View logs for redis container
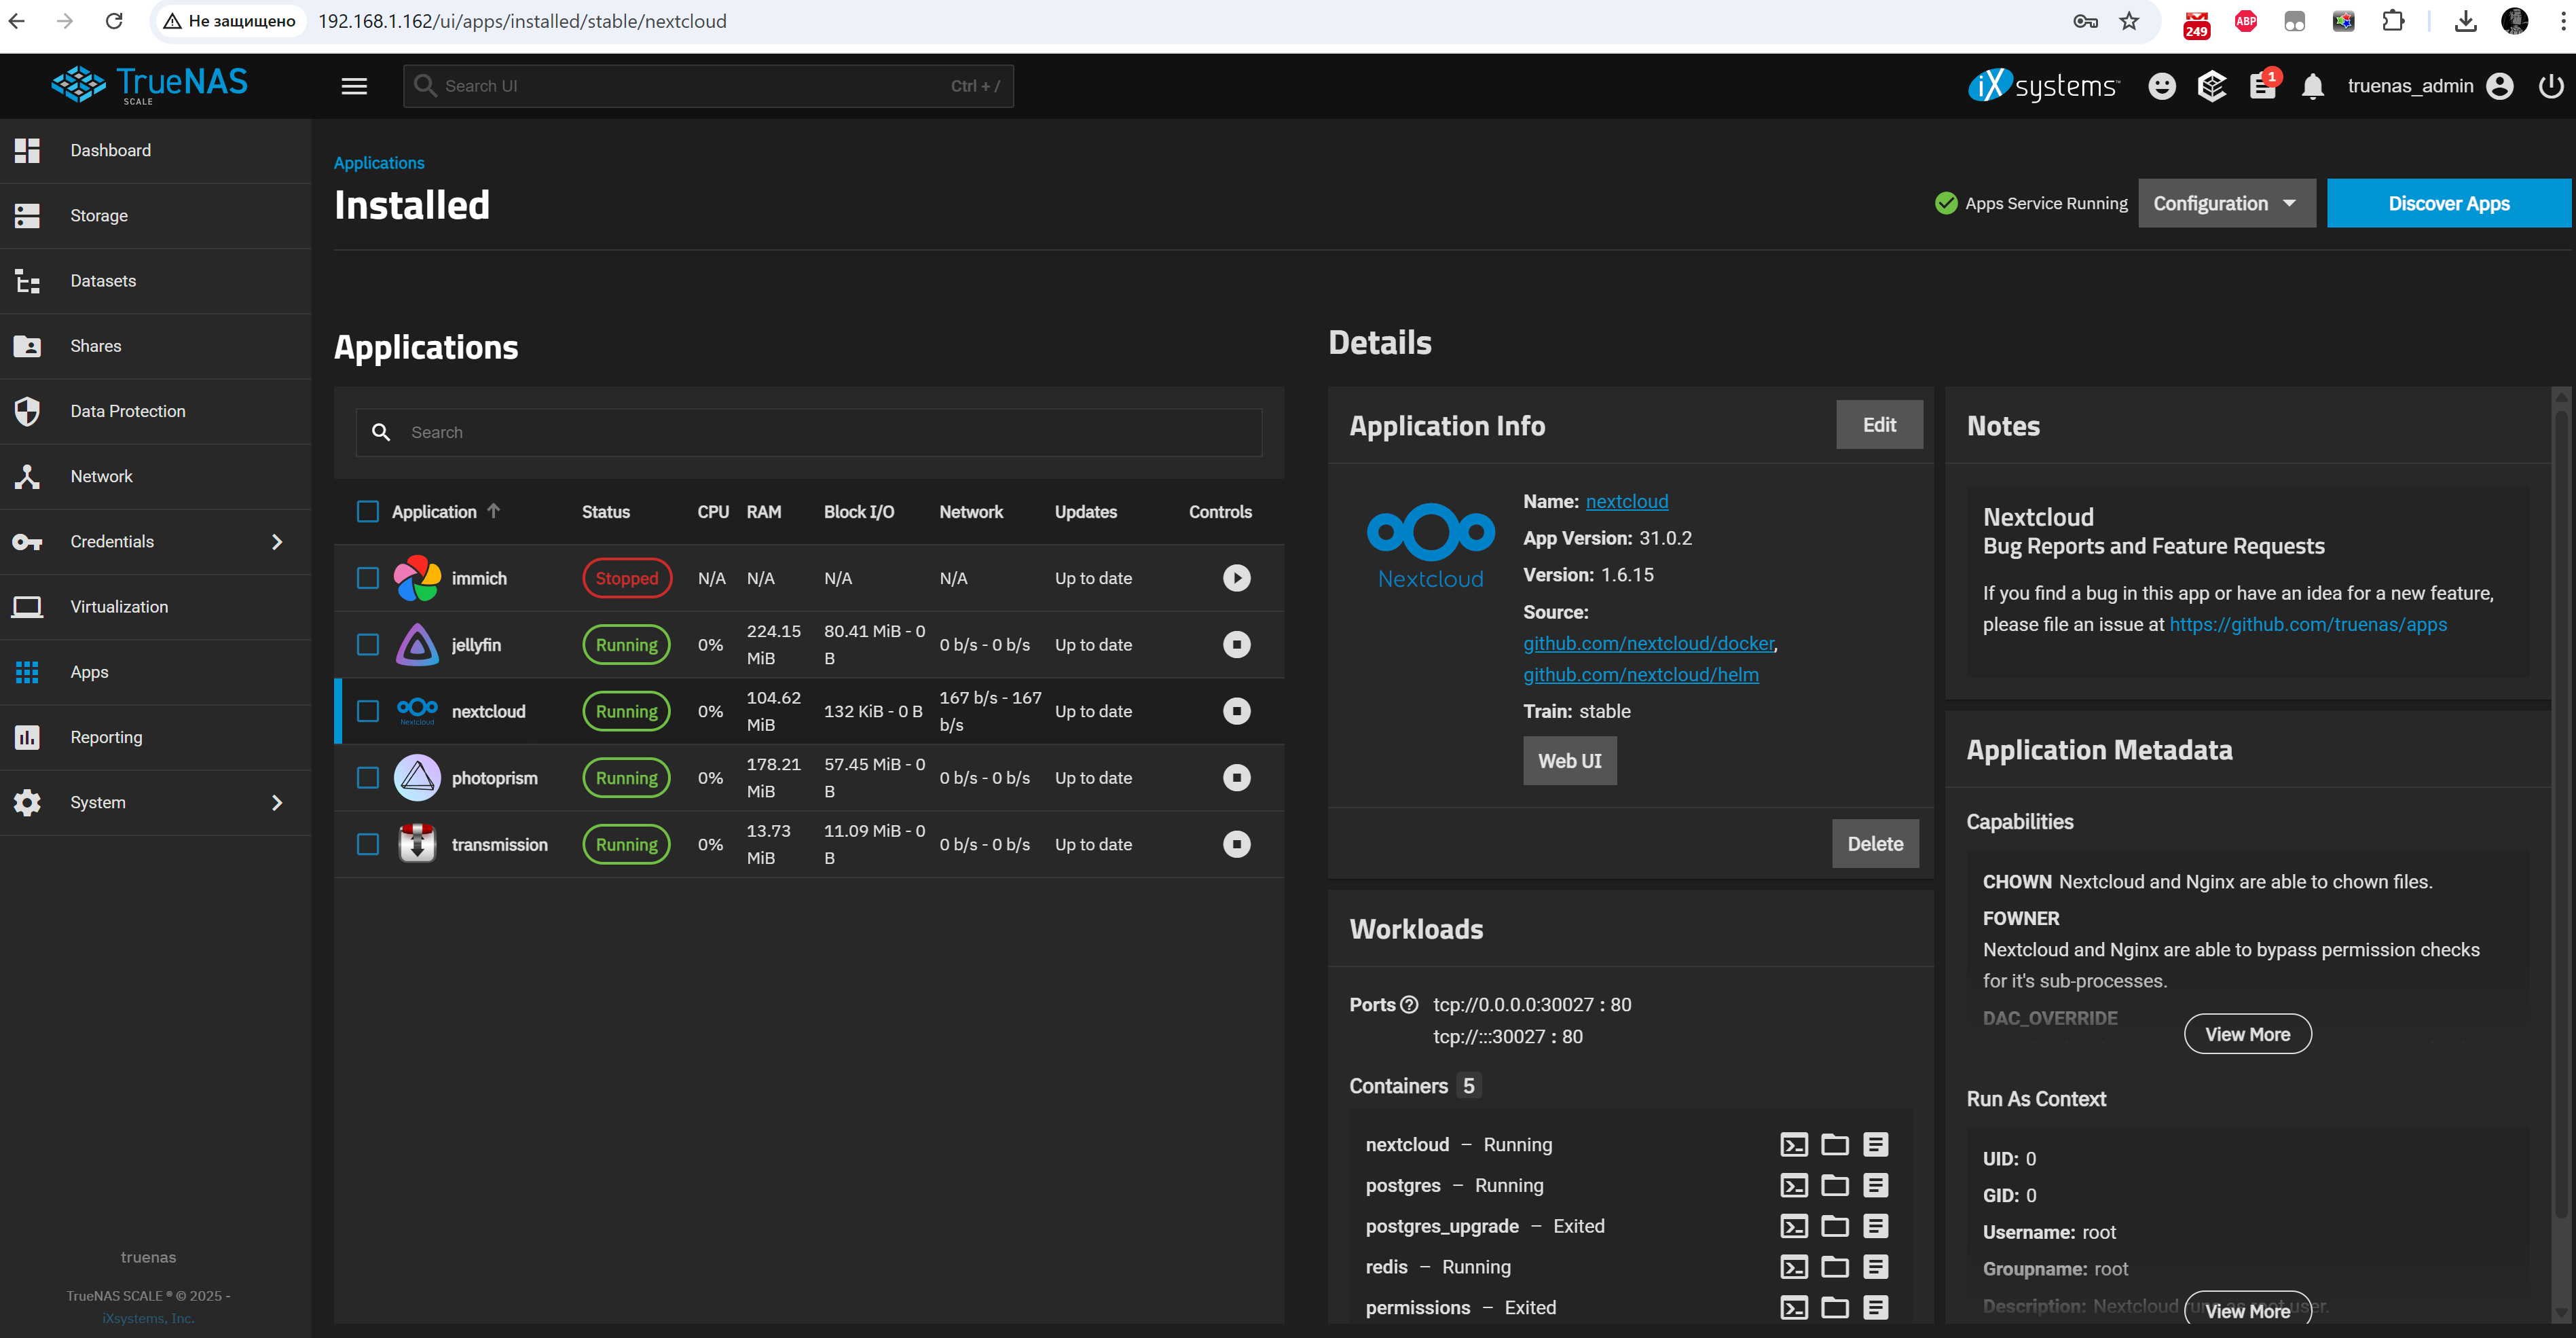The width and height of the screenshot is (2576, 1338). (x=1875, y=1267)
